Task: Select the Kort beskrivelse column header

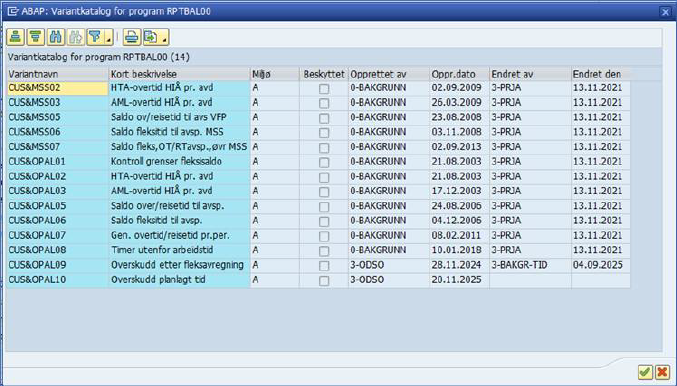Action: 179,74
